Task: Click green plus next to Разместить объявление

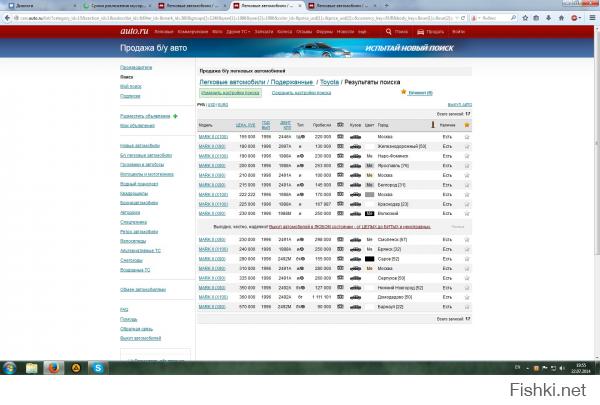Action: (x=175, y=116)
